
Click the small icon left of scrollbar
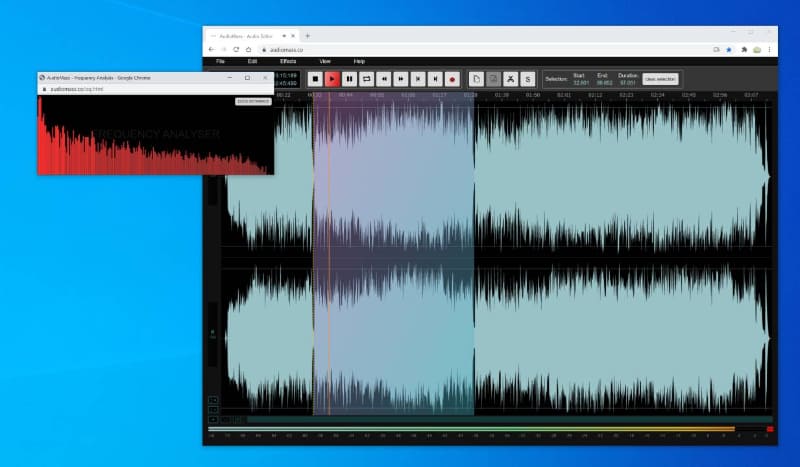(213, 420)
